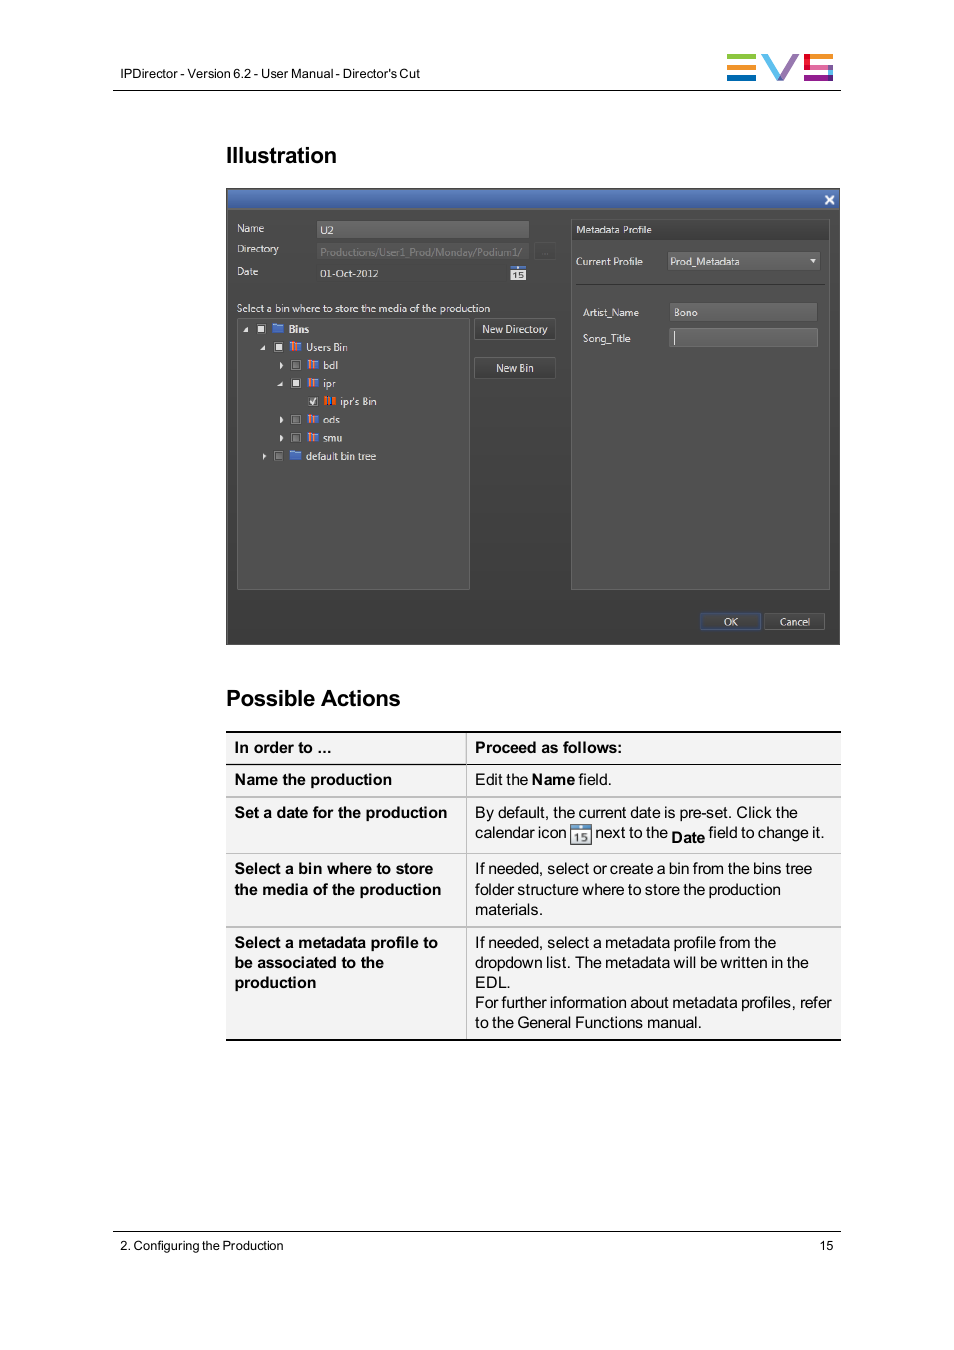Click the 'Illustration' heading

tap(281, 156)
